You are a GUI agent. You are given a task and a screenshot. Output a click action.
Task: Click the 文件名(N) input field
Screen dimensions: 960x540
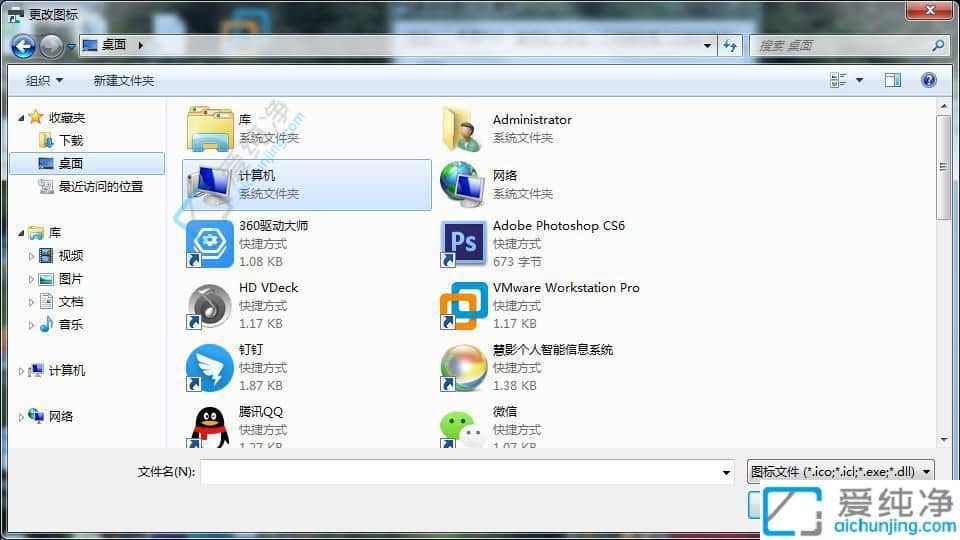[460, 472]
